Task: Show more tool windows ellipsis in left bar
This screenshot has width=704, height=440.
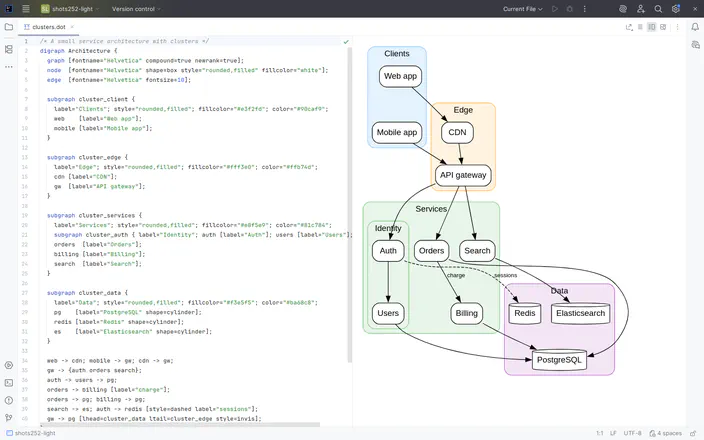Action: pyautogui.click(x=9, y=66)
